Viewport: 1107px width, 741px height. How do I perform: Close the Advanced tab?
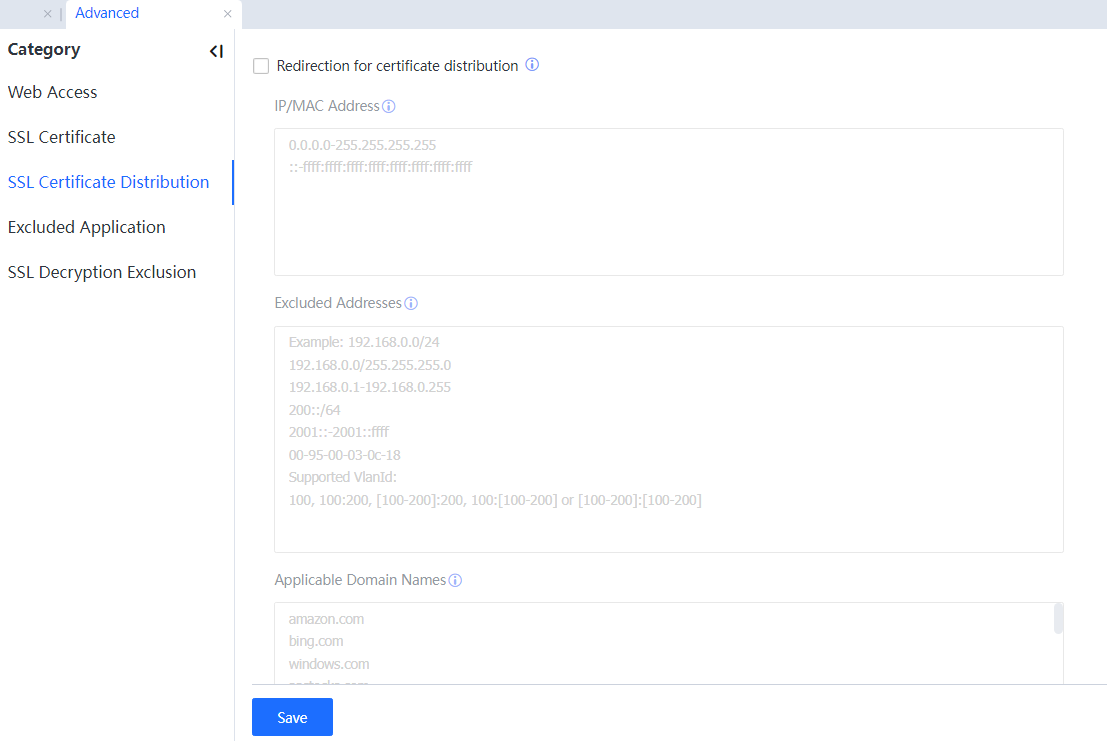(x=228, y=14)
